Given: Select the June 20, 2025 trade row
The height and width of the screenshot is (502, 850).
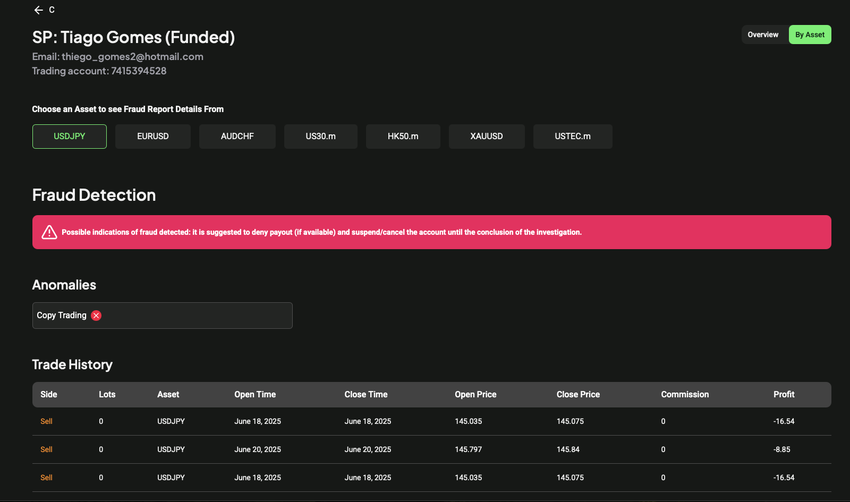Looking at the screenshot, I should [x=430, y=450].
